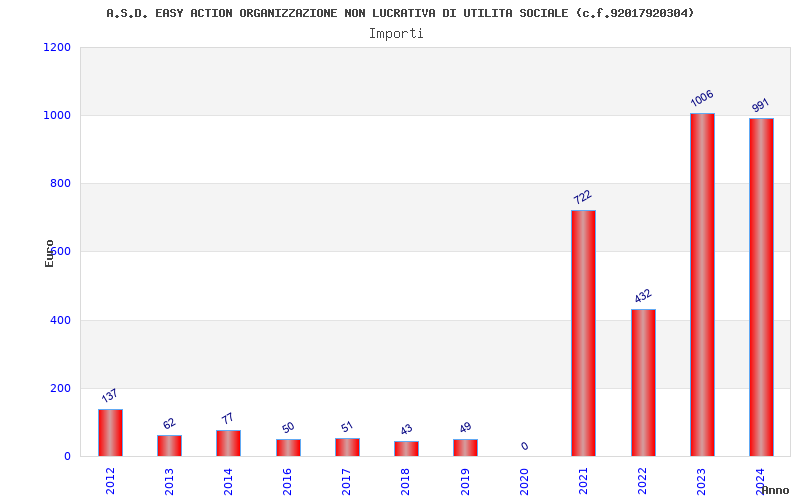Select the 2021 bar valued 722
The image size is (800, 500).
tap(583, 333)
